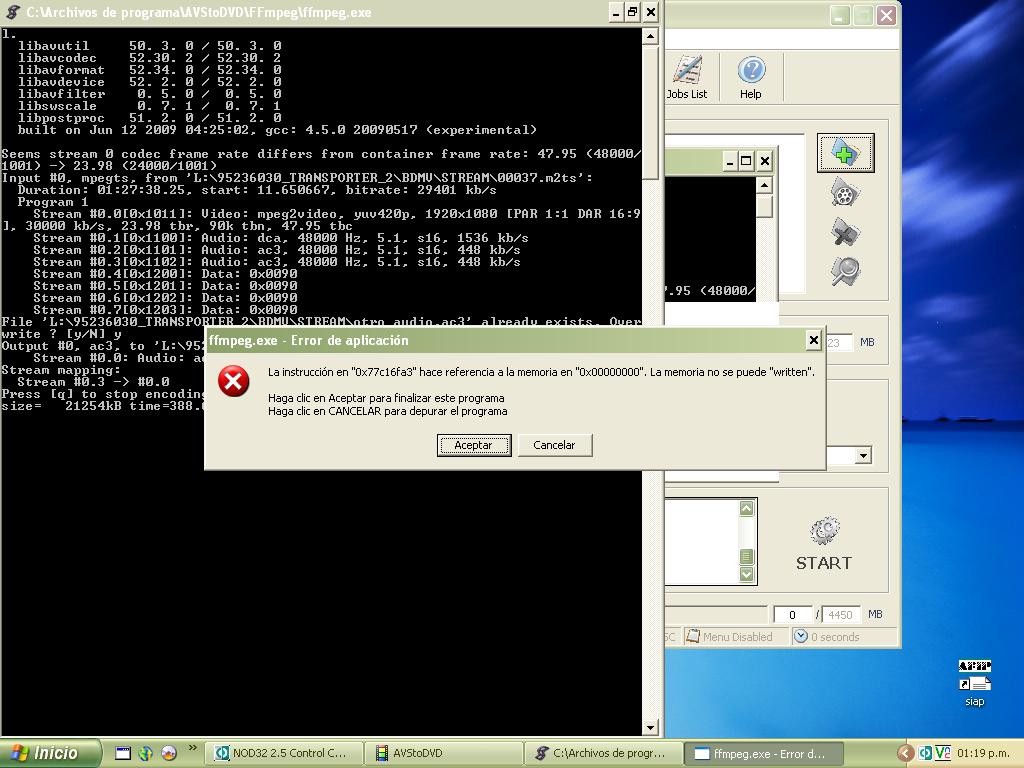1024x768 pixels.
Task: Open Jobs List in the AVStoDVD toolbar
Action: coord(686,77)
